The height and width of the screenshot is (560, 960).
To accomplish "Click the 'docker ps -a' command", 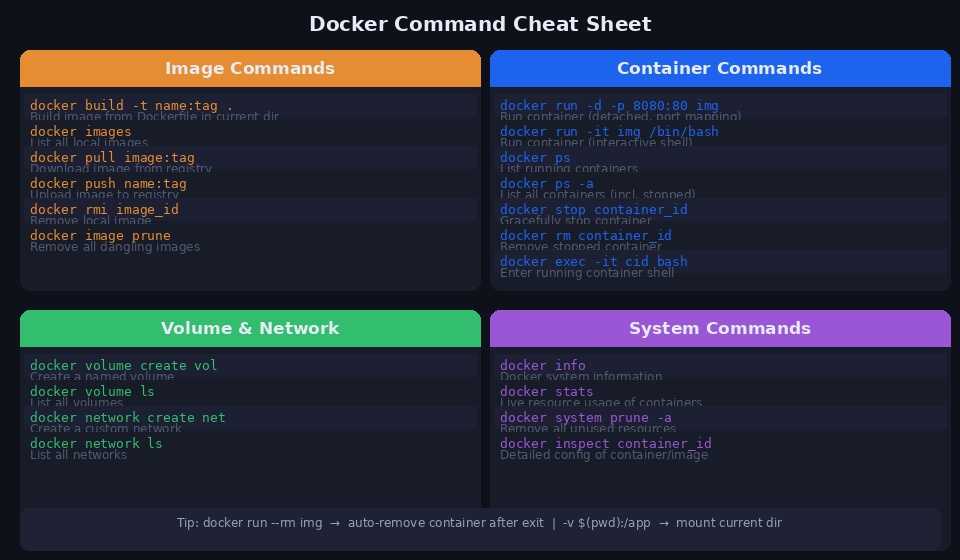I will 547,184.
